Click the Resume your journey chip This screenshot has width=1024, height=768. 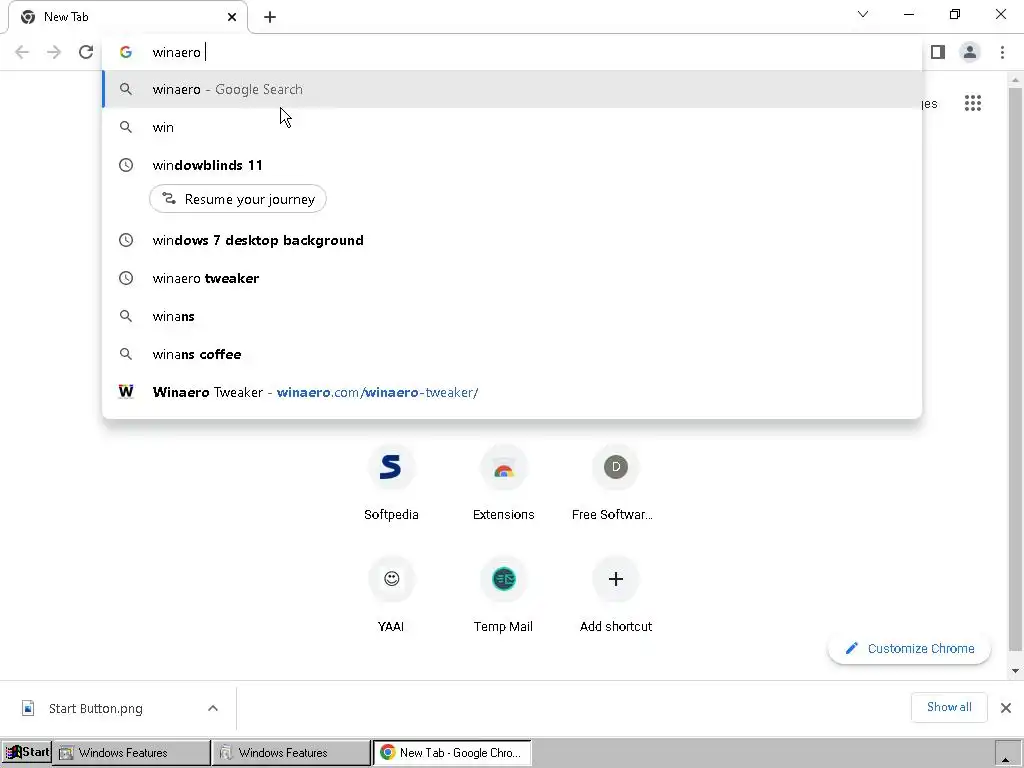(x=238, y=199)
